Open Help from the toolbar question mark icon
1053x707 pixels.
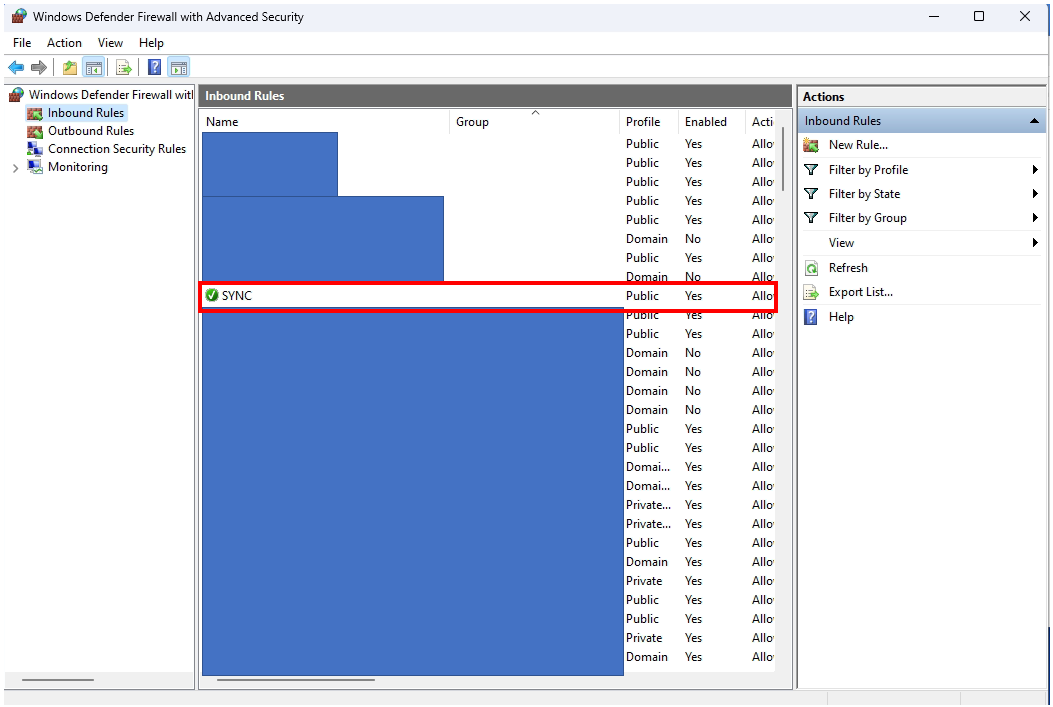click(x=154, y=67)
